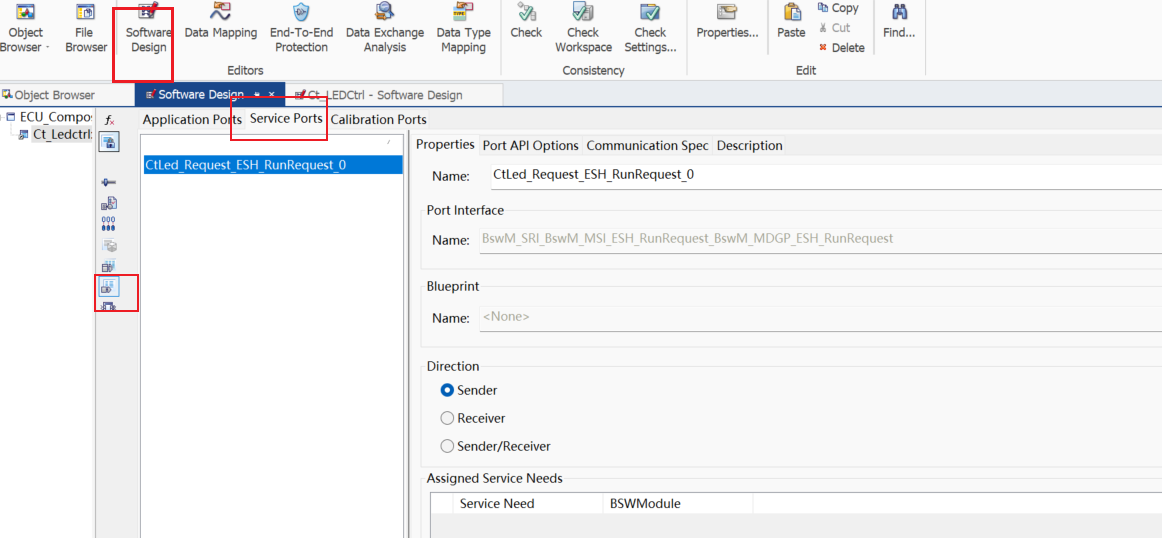Select CtLed_Request_ESH_RunRequest_0 port in list
The height and width of the screenshot is (538, 1162).
[x=273, y=165]
